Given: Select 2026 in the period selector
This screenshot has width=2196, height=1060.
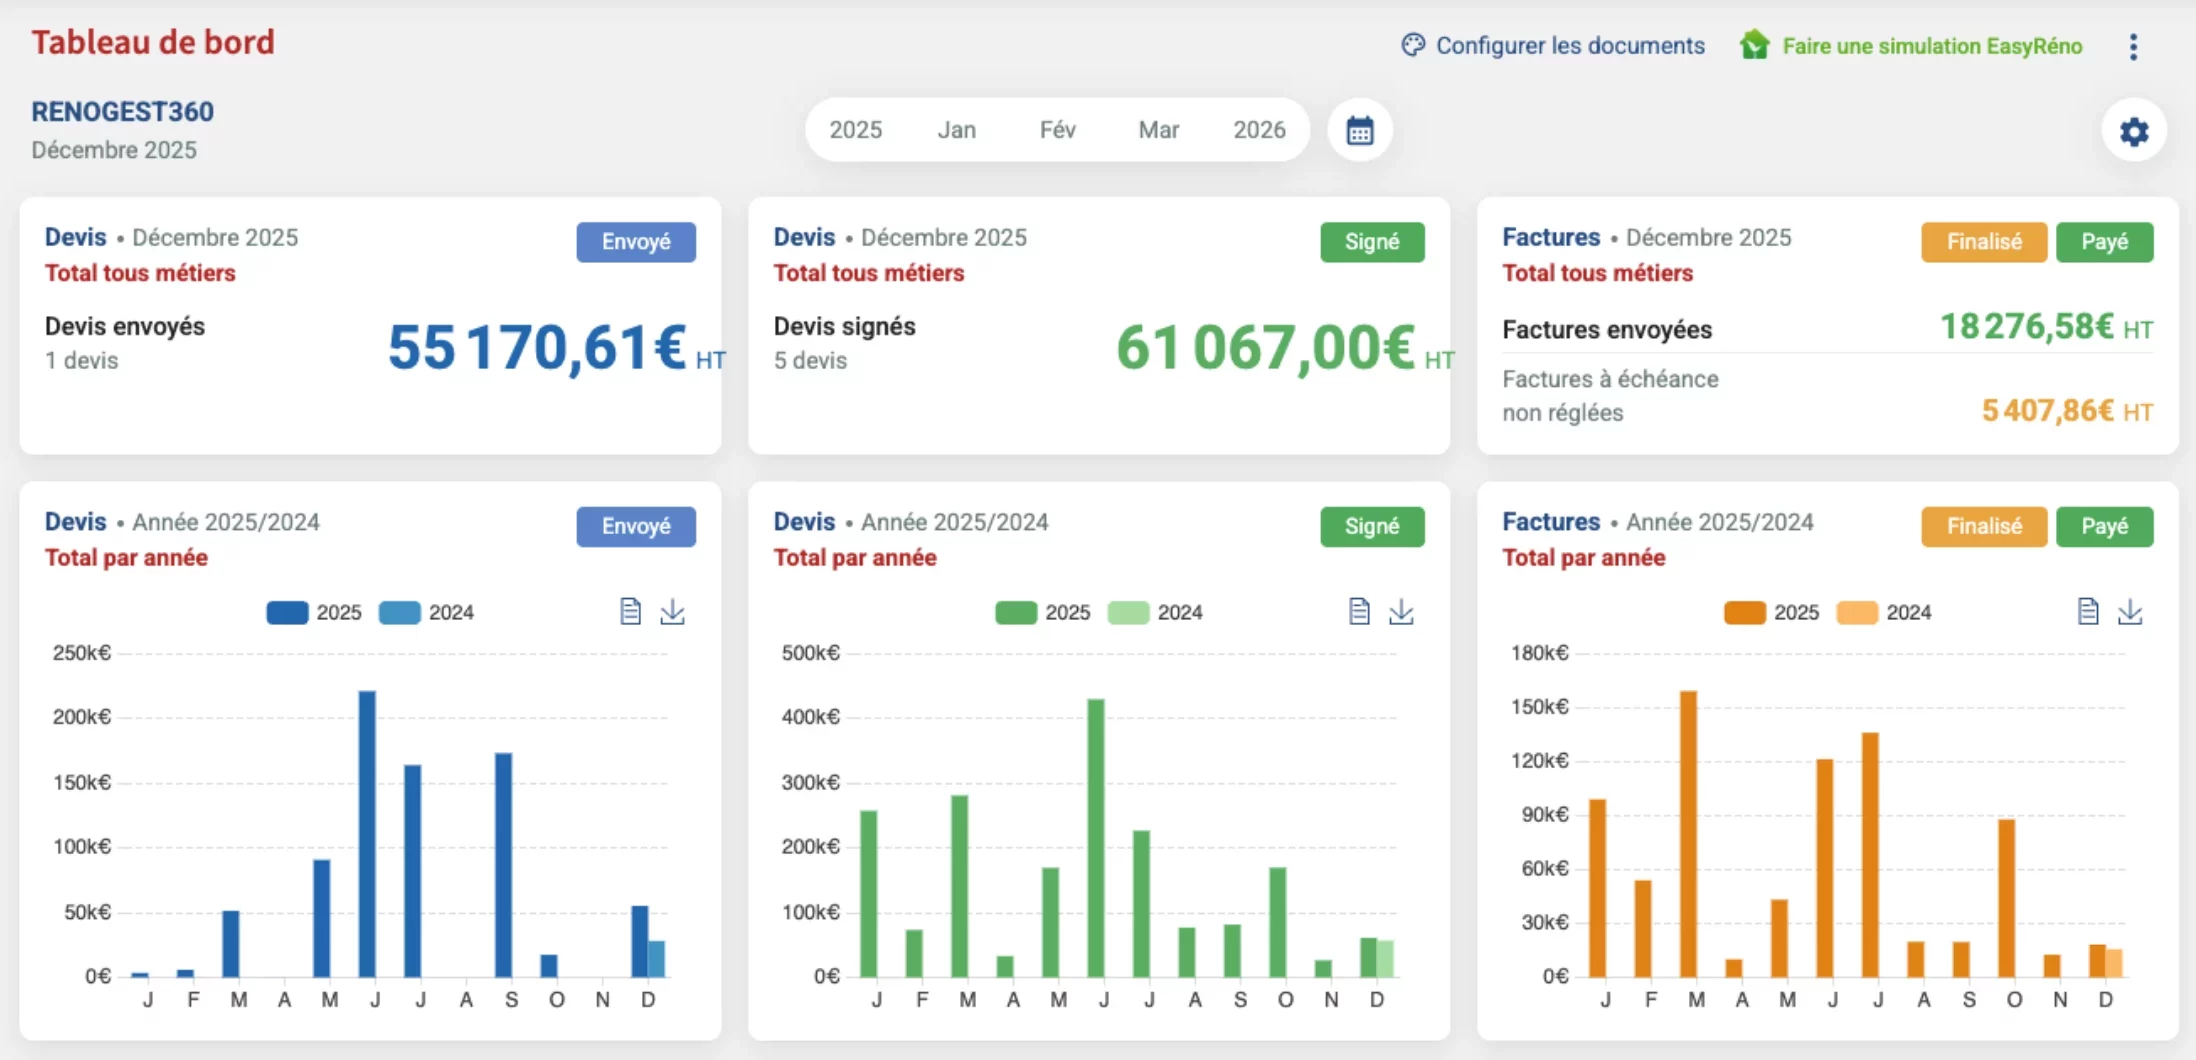Looking at the screenshot, I should tap(1259, 130).
